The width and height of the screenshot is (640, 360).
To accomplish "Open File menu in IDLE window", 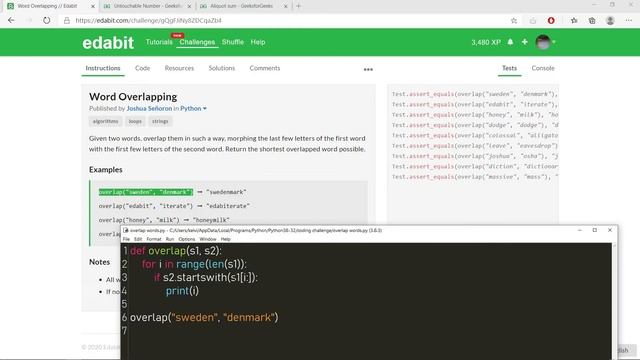I will (126, 239).
